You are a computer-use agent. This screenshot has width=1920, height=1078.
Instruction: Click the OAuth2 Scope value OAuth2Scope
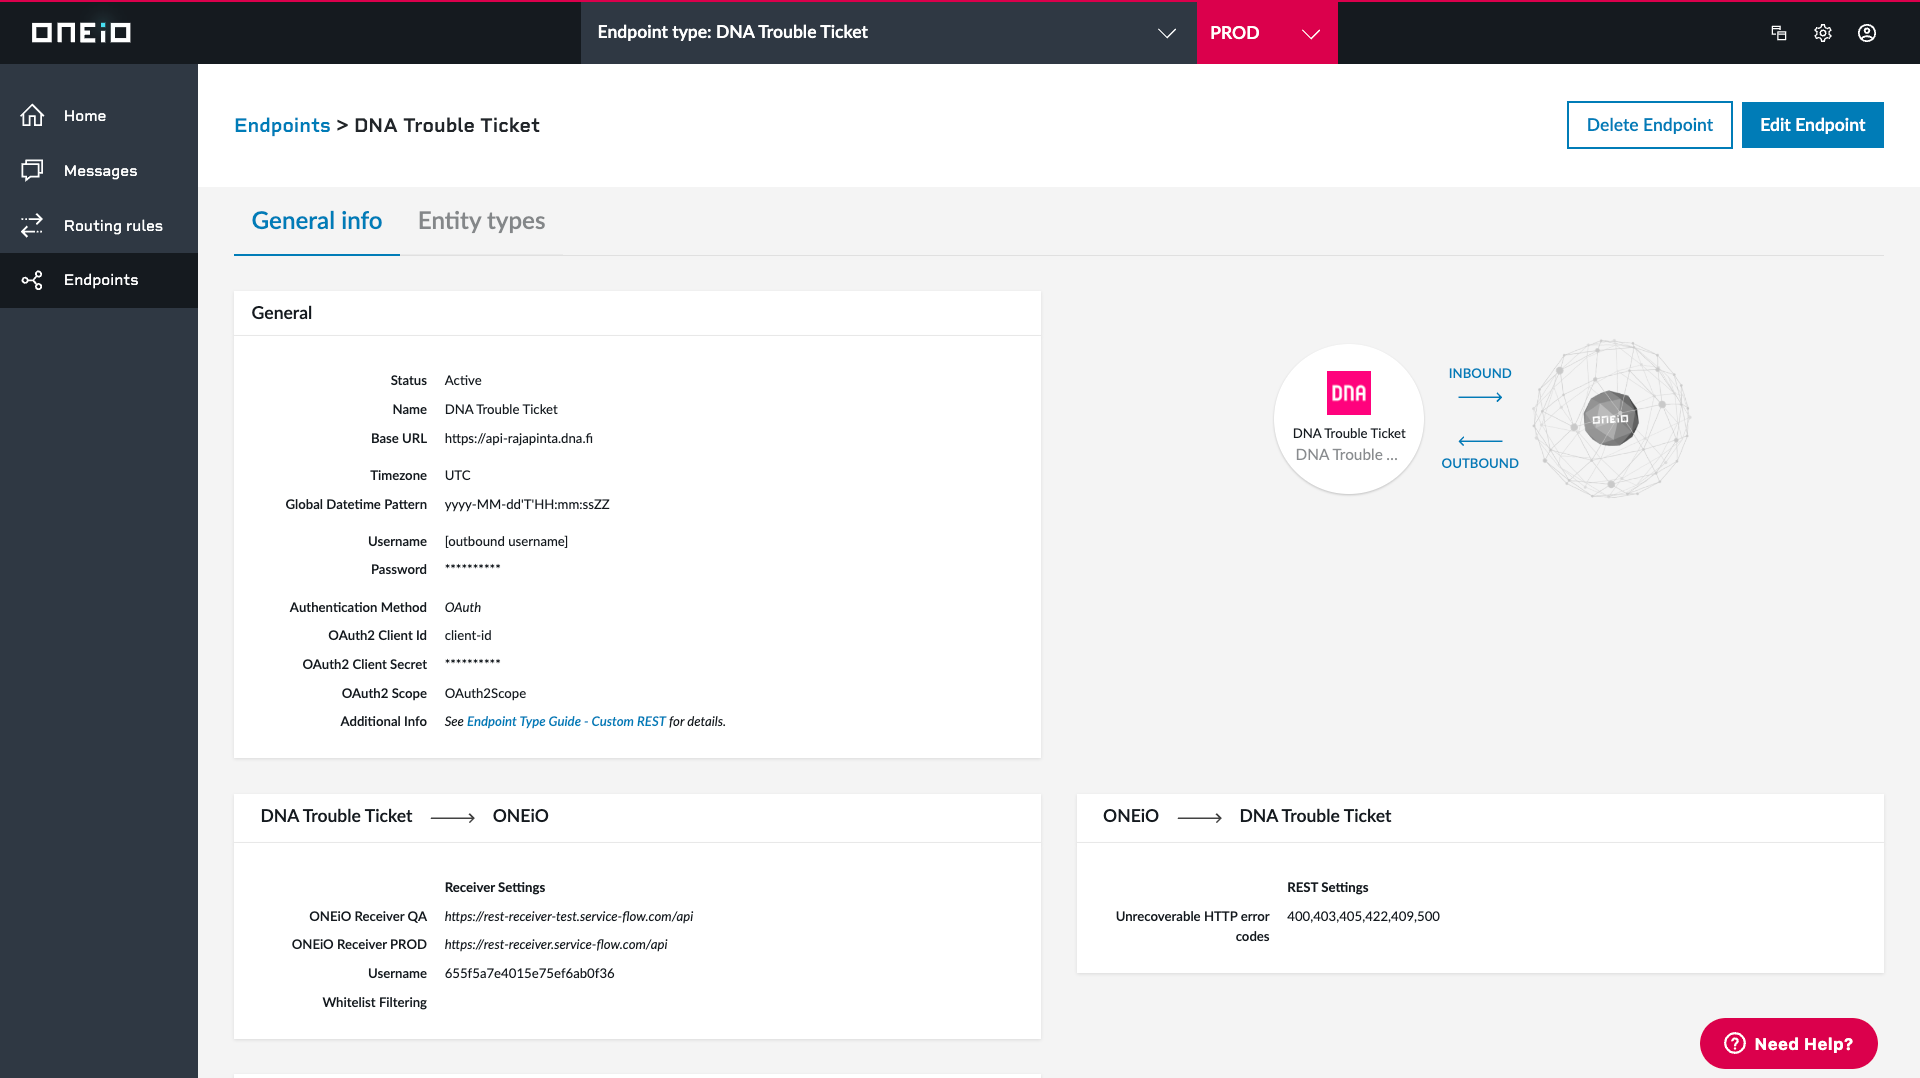pos(485,693)
